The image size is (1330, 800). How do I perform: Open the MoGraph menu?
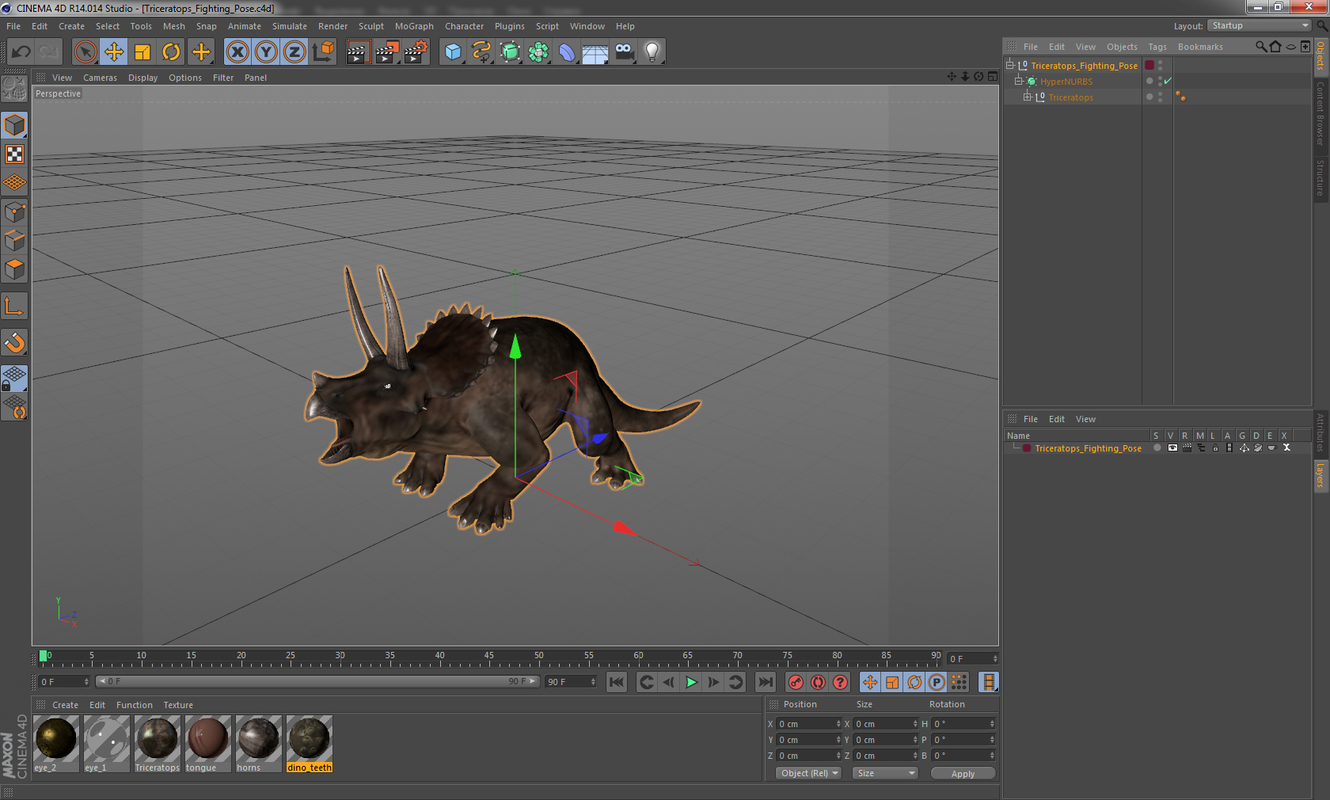414,26
